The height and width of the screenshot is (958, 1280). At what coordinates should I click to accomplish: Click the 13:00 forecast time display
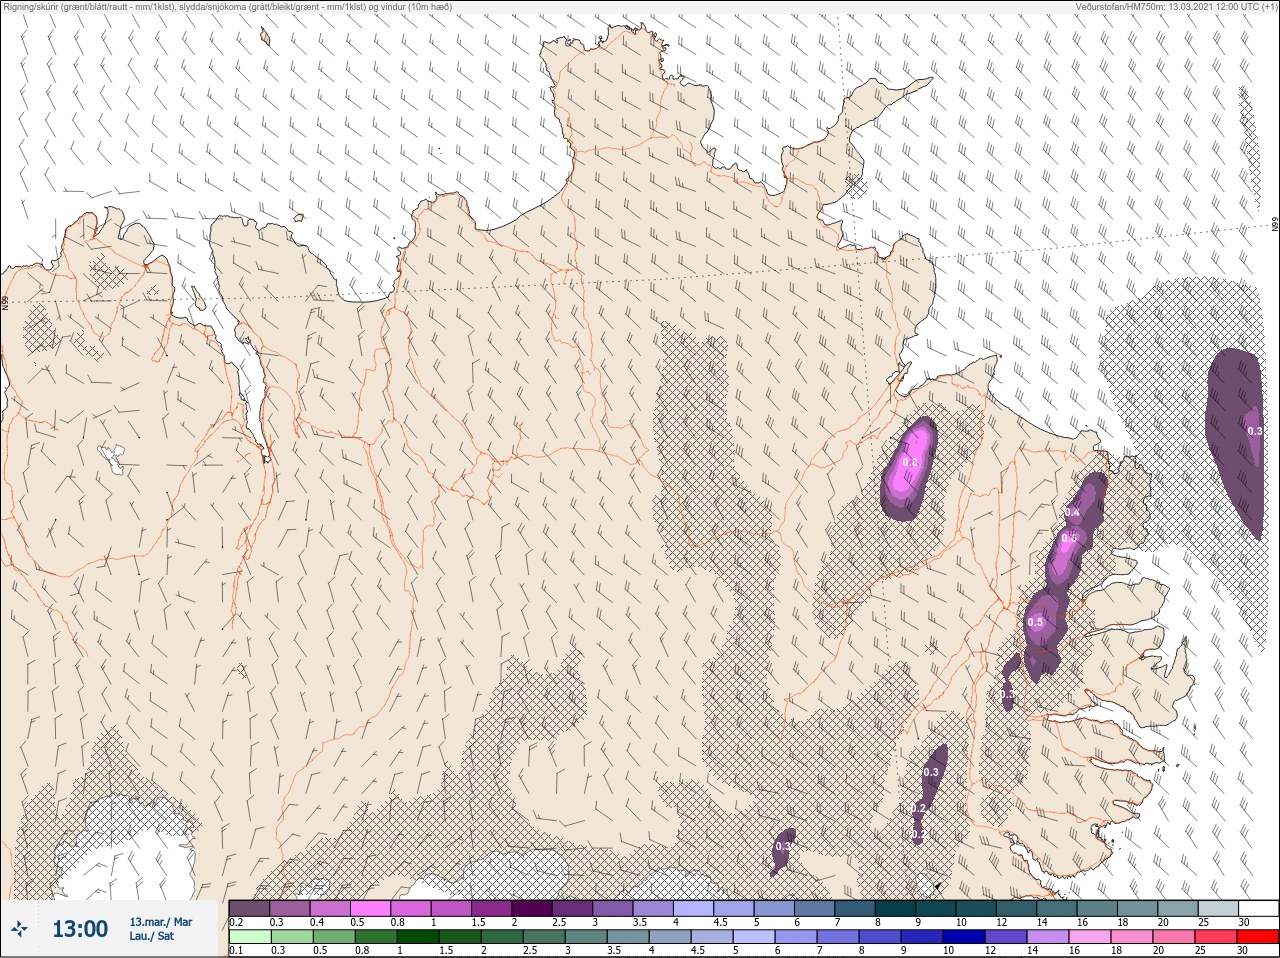tap(80, 929)
